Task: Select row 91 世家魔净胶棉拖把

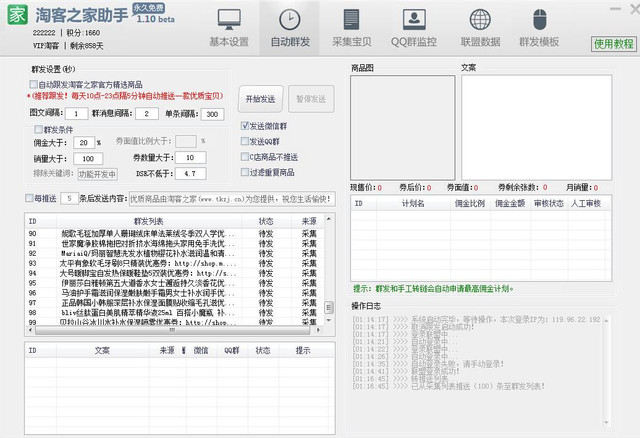Action: 174,243
